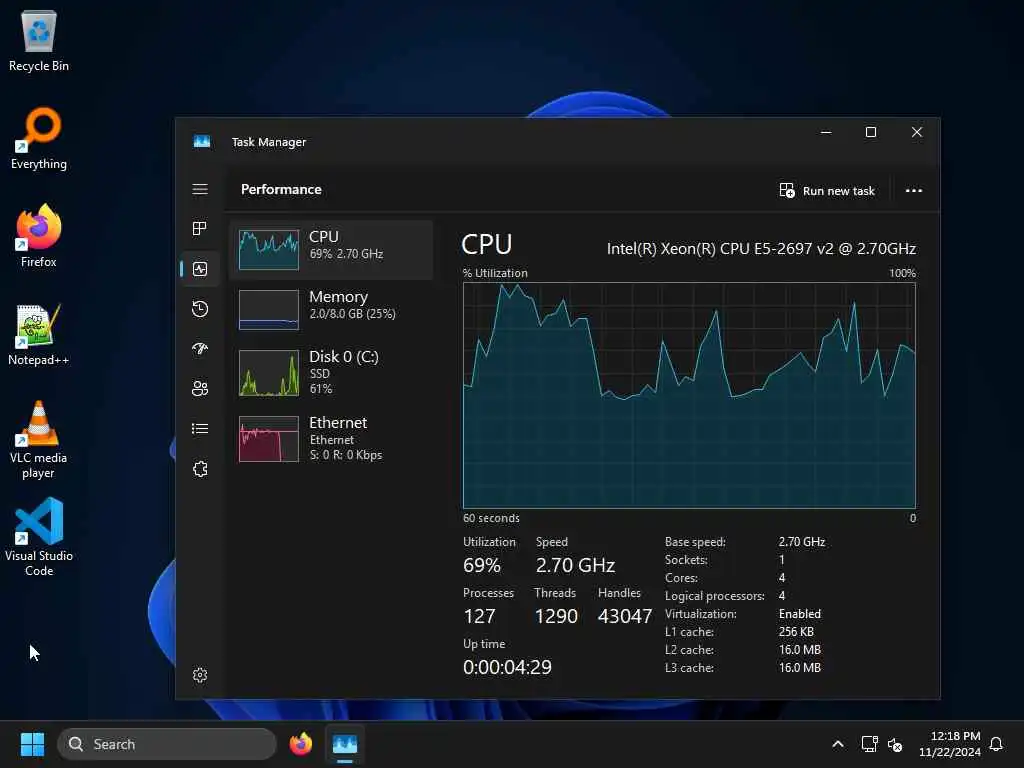Click the Logical processors label
The image size is (1024, 768).
(714, 596)
